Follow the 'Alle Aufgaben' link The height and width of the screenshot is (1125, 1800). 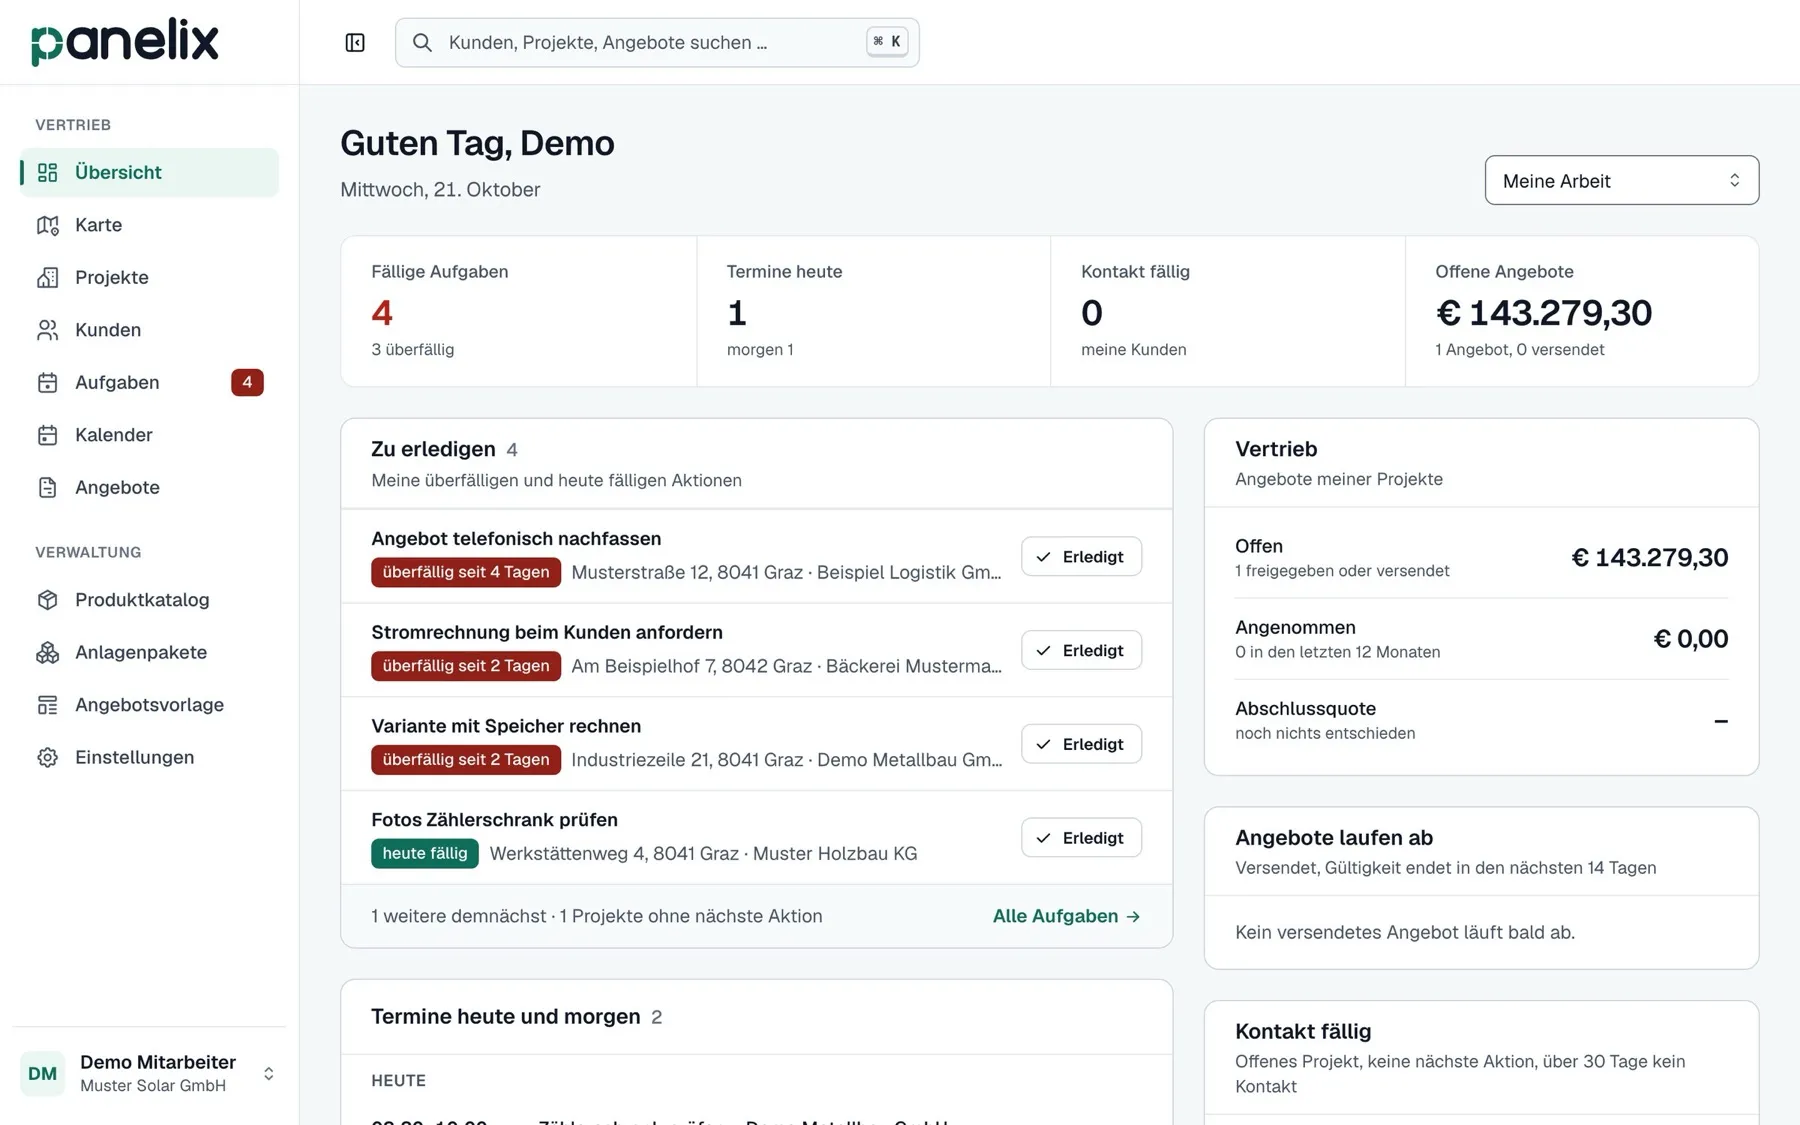[1066, 916]
